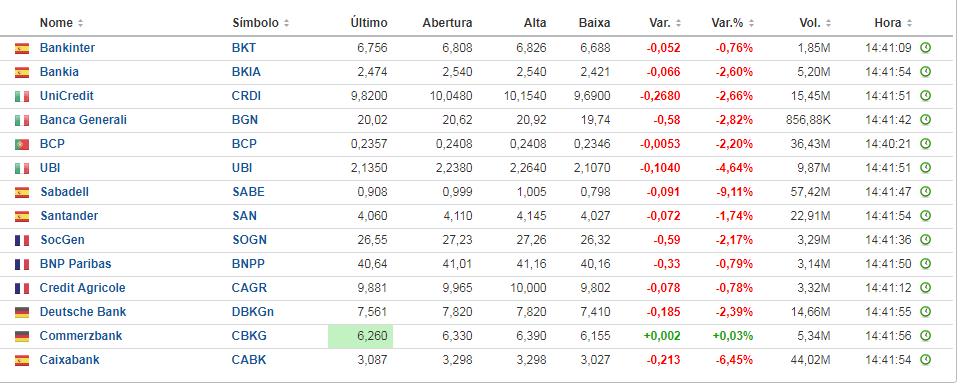
Task: Sort by Vol. column sort arrows
Action: tap(830, 23)
